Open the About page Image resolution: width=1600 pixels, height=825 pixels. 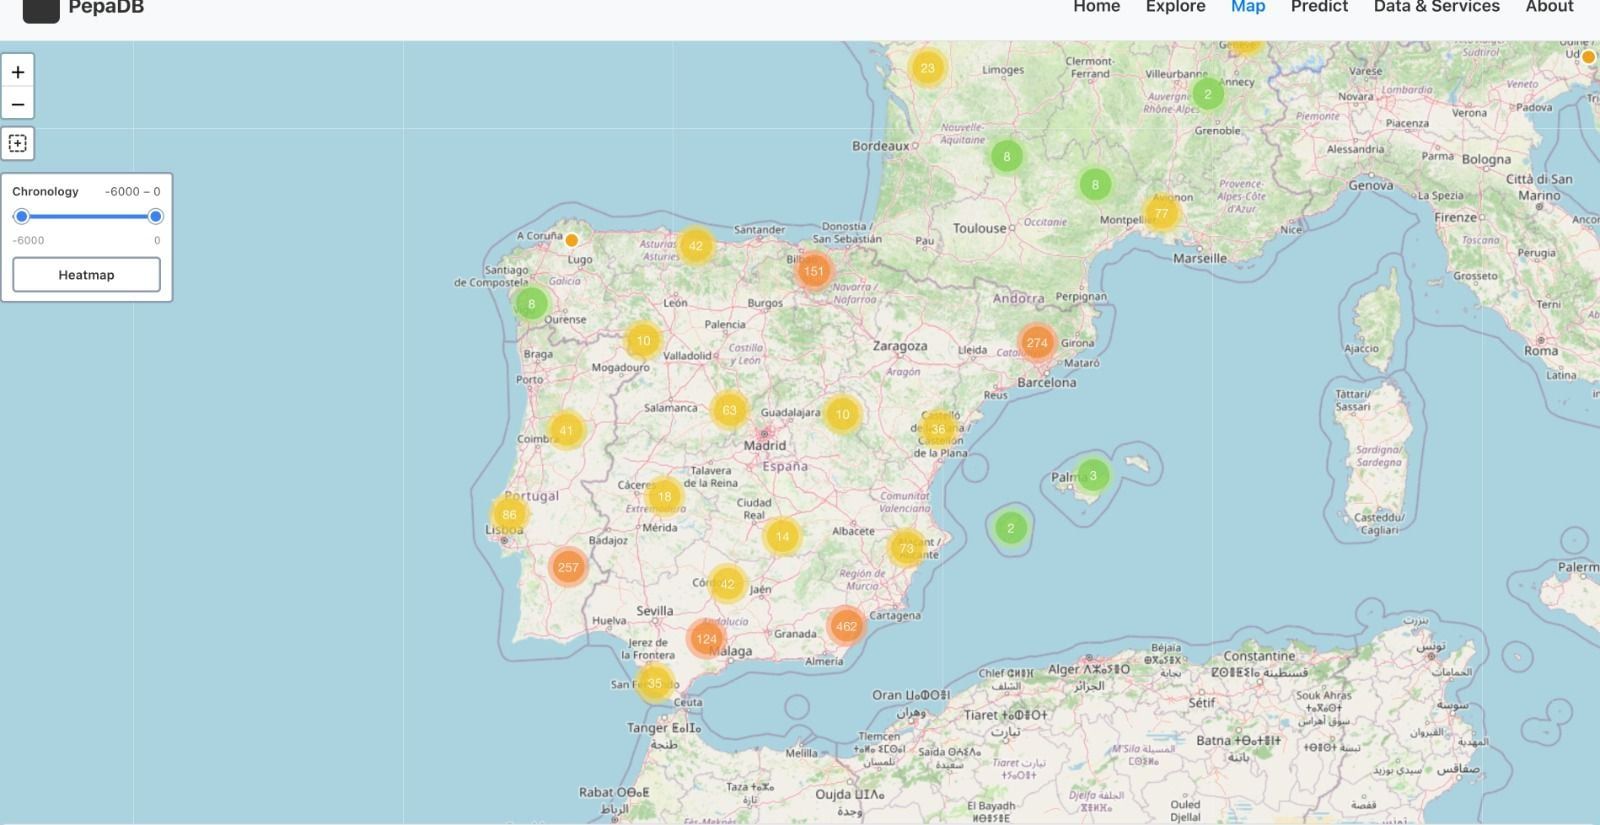point(1549,7)
